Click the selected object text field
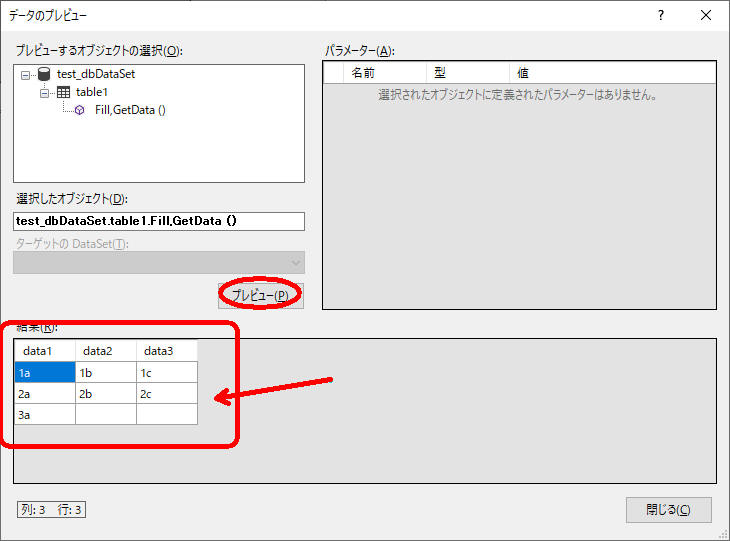Image resolution: width=730 pixels, height=541 pixels. click(x=159, y=221)
